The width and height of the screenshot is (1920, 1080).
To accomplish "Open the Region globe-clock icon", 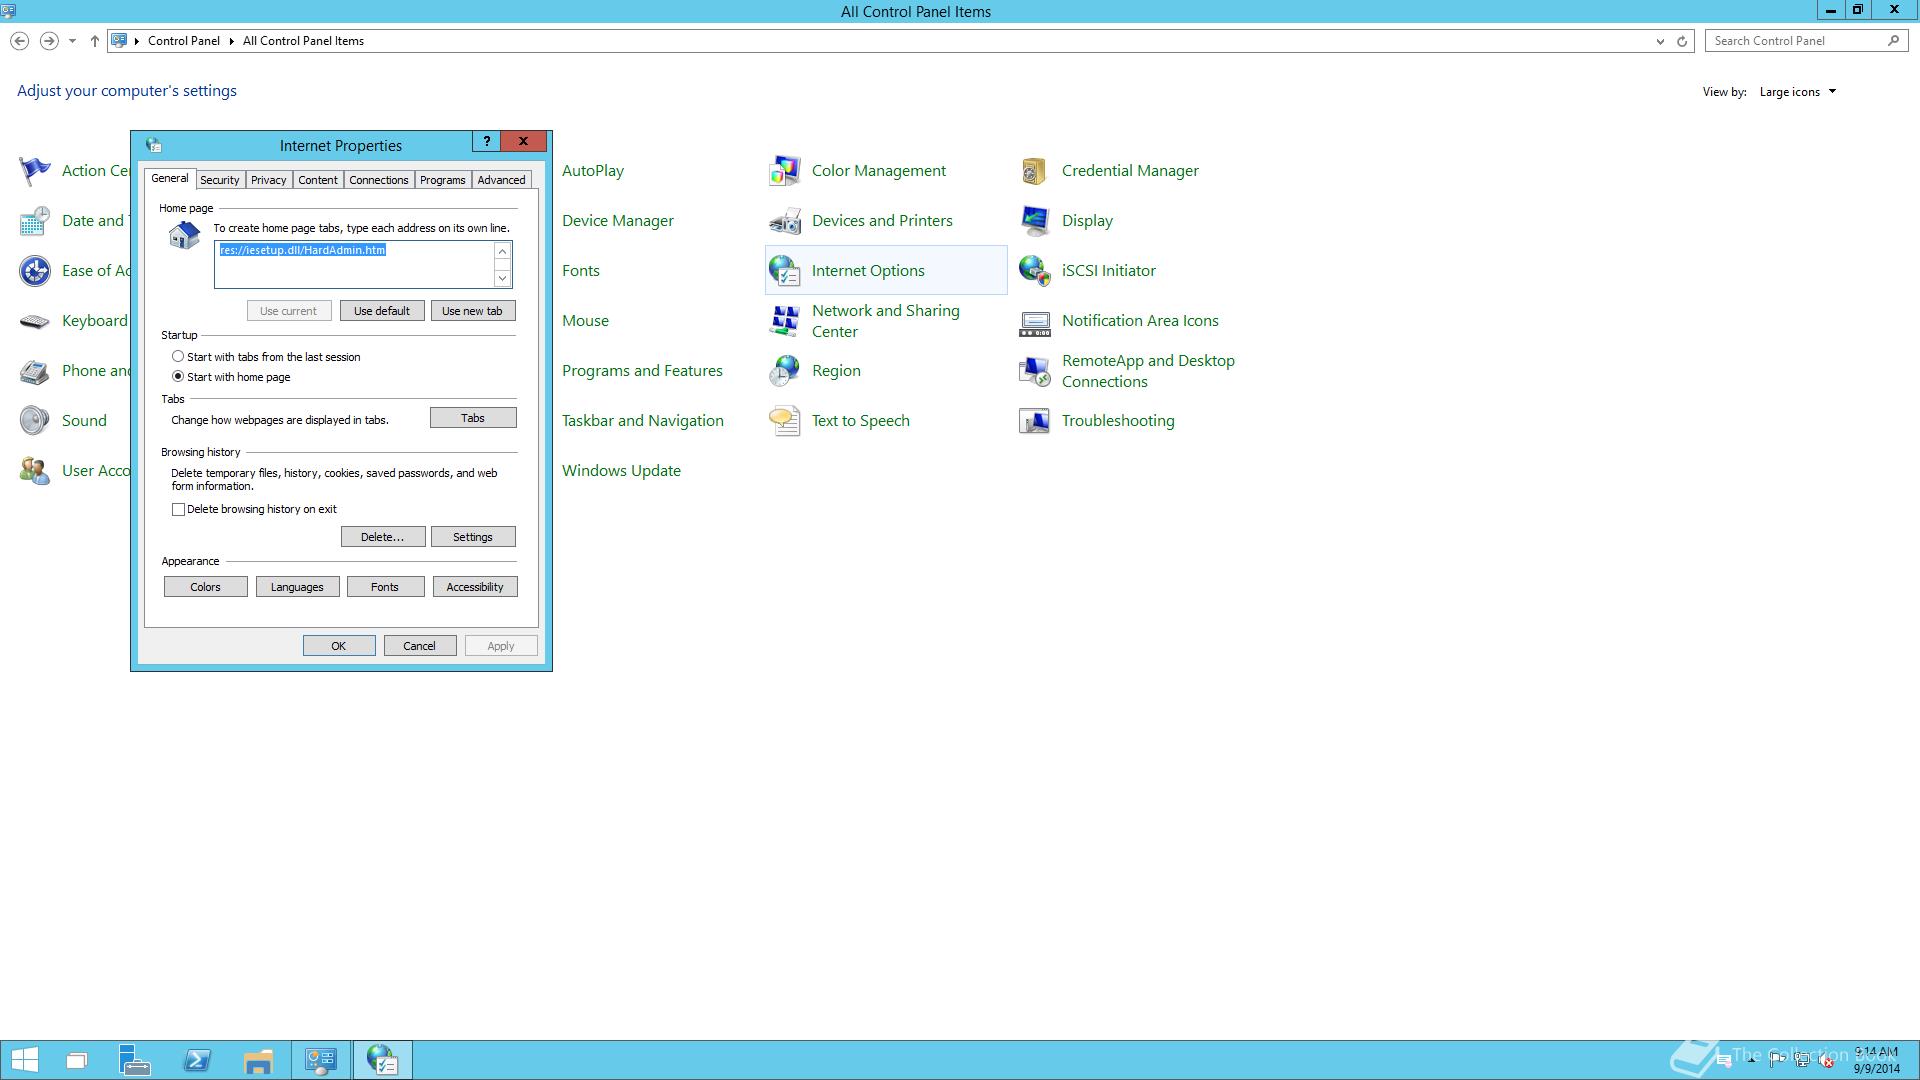I will [785, 371].
